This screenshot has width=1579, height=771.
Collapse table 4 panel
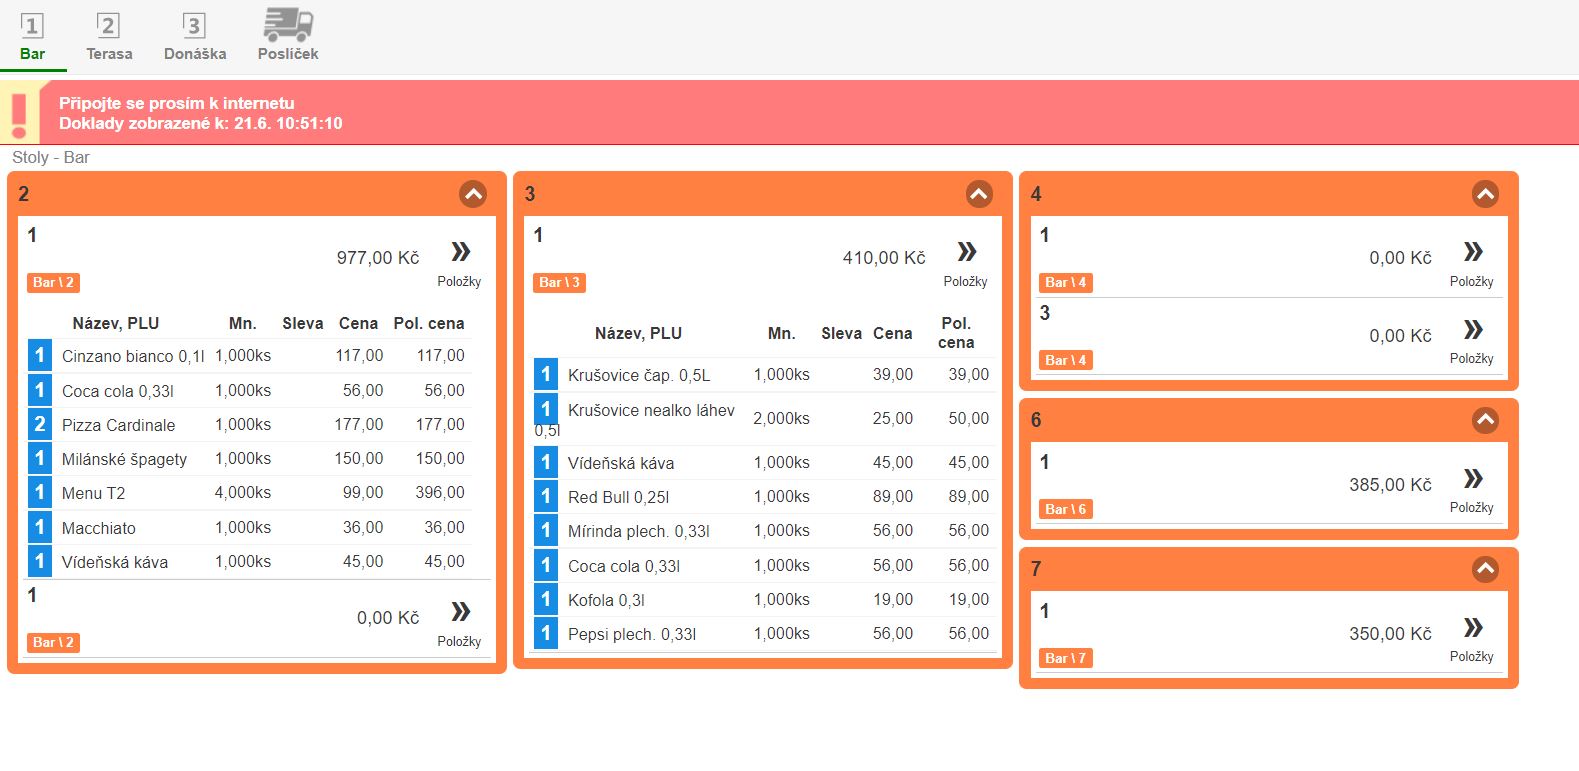[x=1485, y=194]
